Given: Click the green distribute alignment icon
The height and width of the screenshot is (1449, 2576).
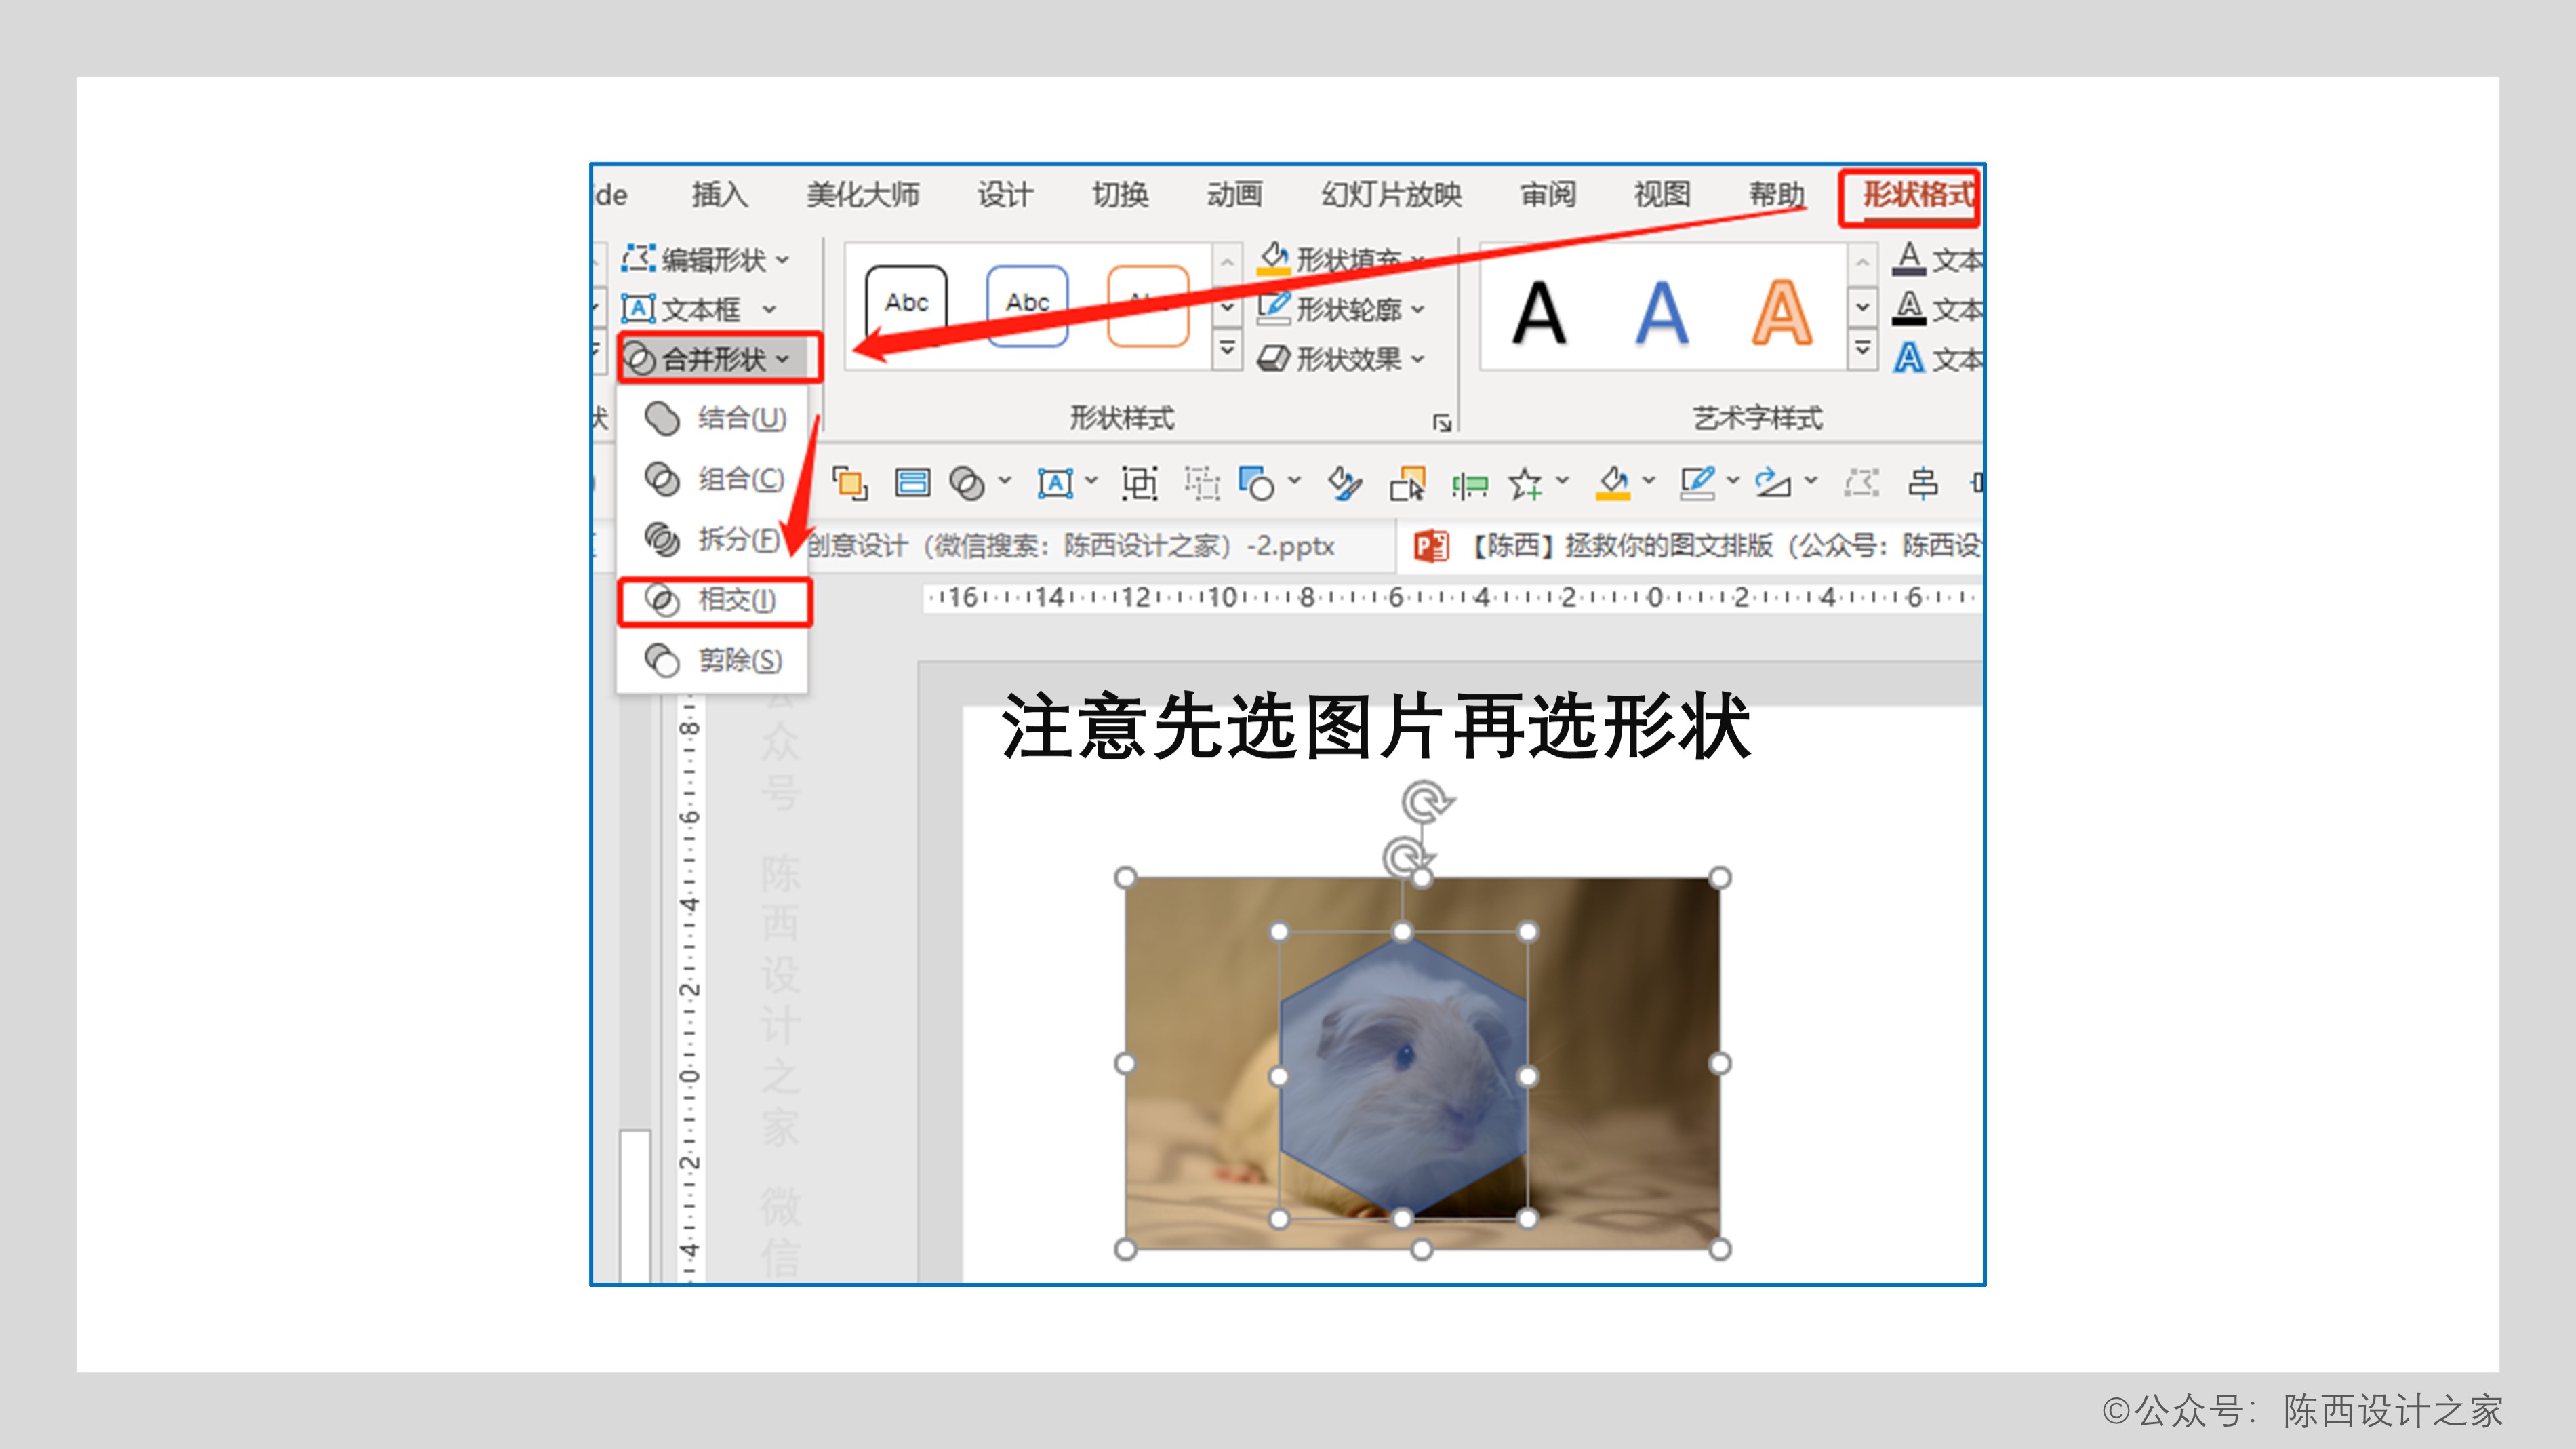Looking at the screenshot, I should coord(1469,485).
